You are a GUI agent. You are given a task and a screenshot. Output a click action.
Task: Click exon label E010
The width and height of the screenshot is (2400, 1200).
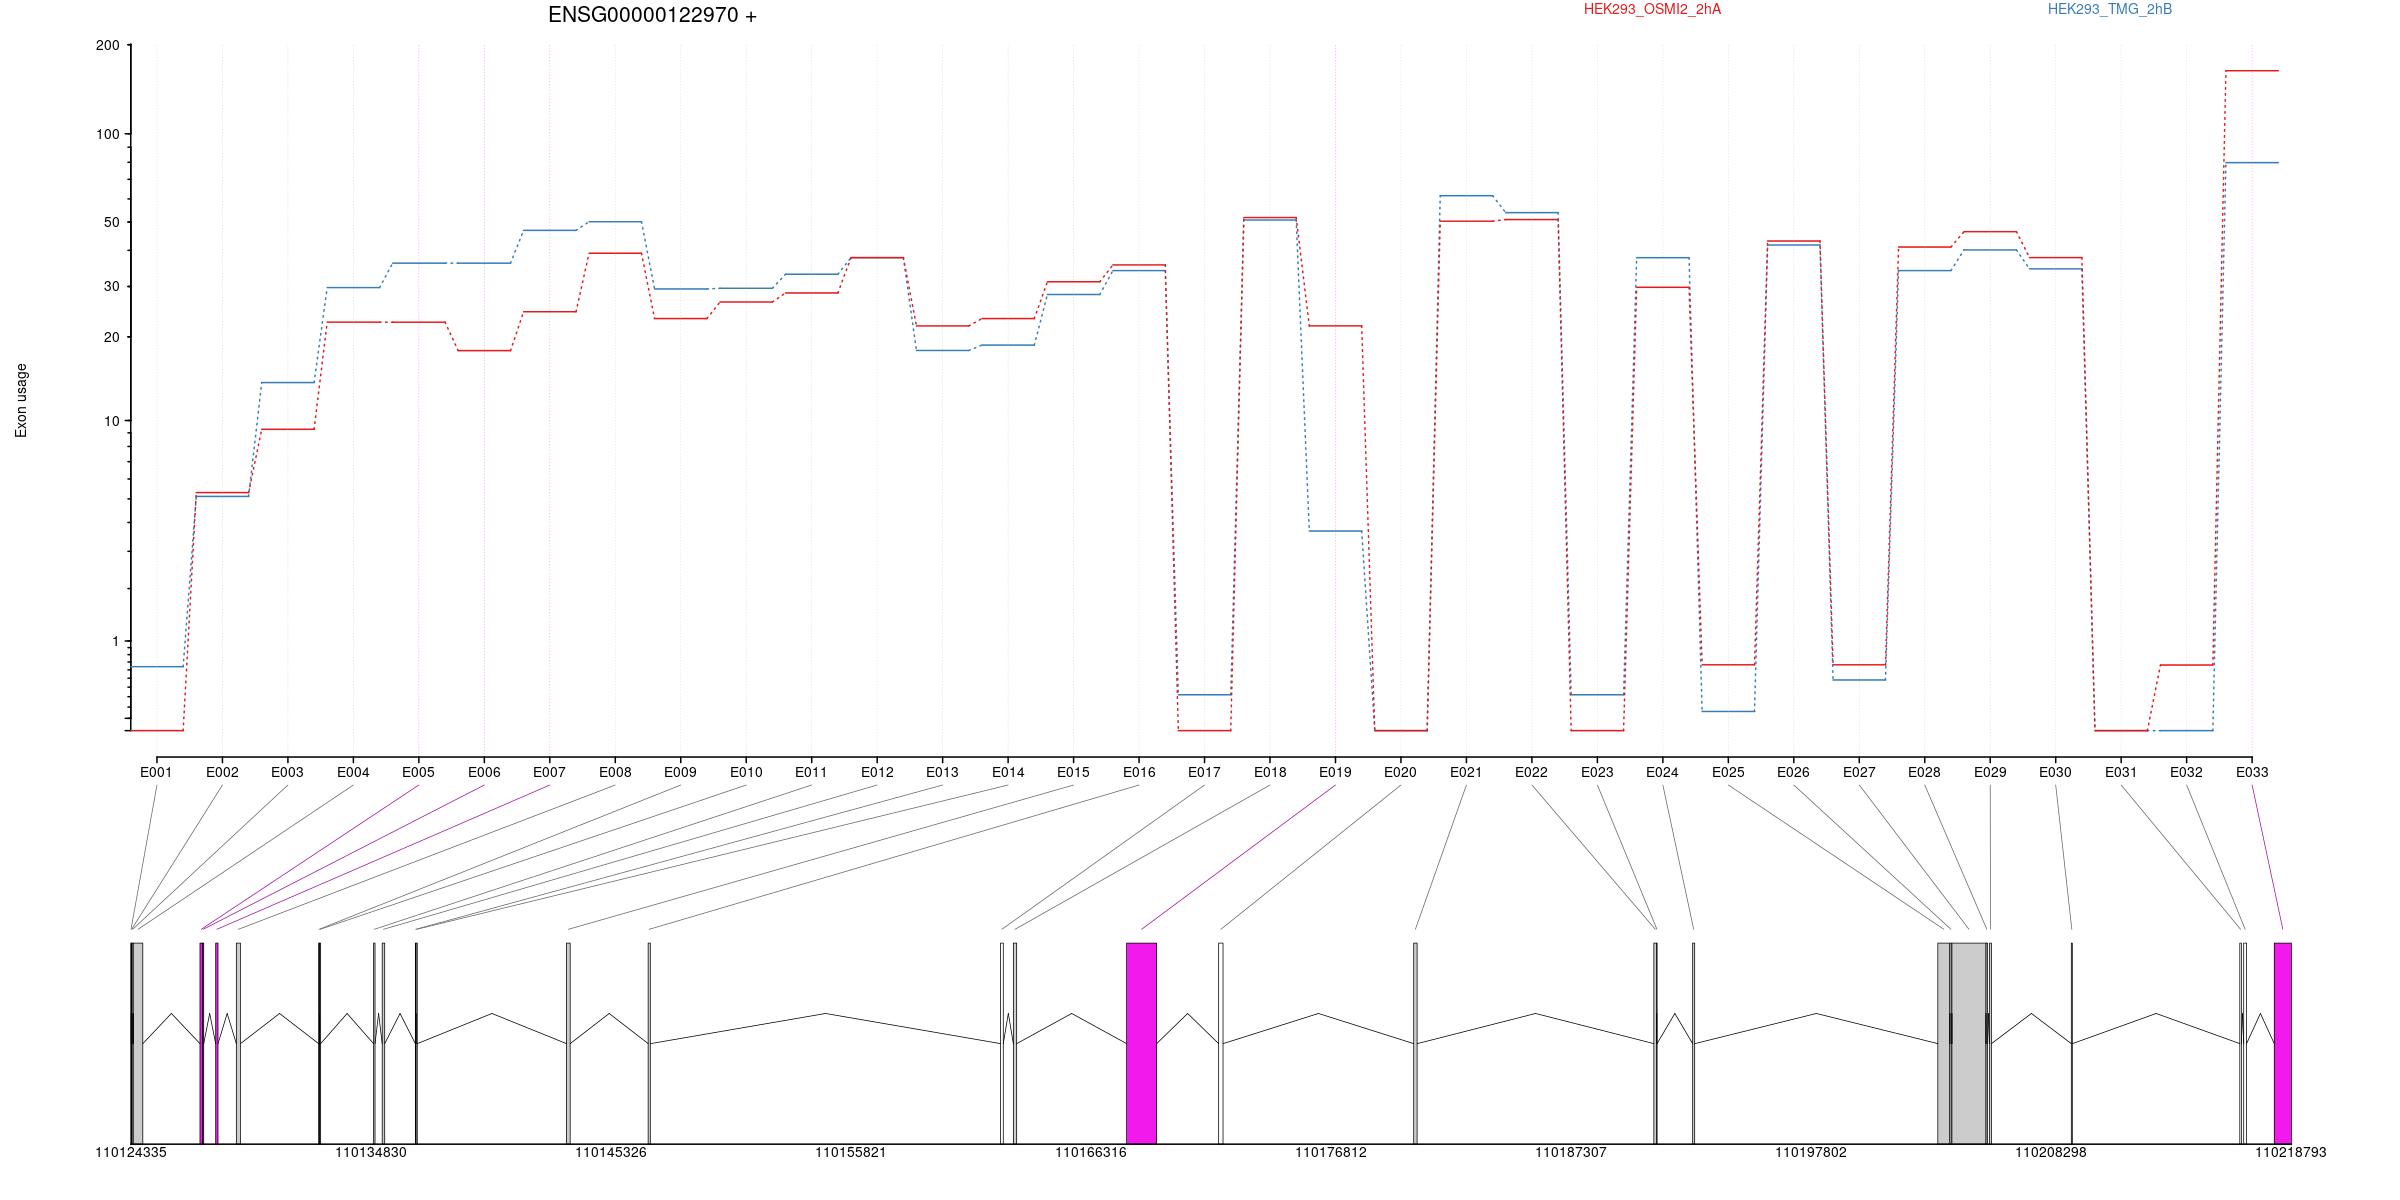pos(746,772)
